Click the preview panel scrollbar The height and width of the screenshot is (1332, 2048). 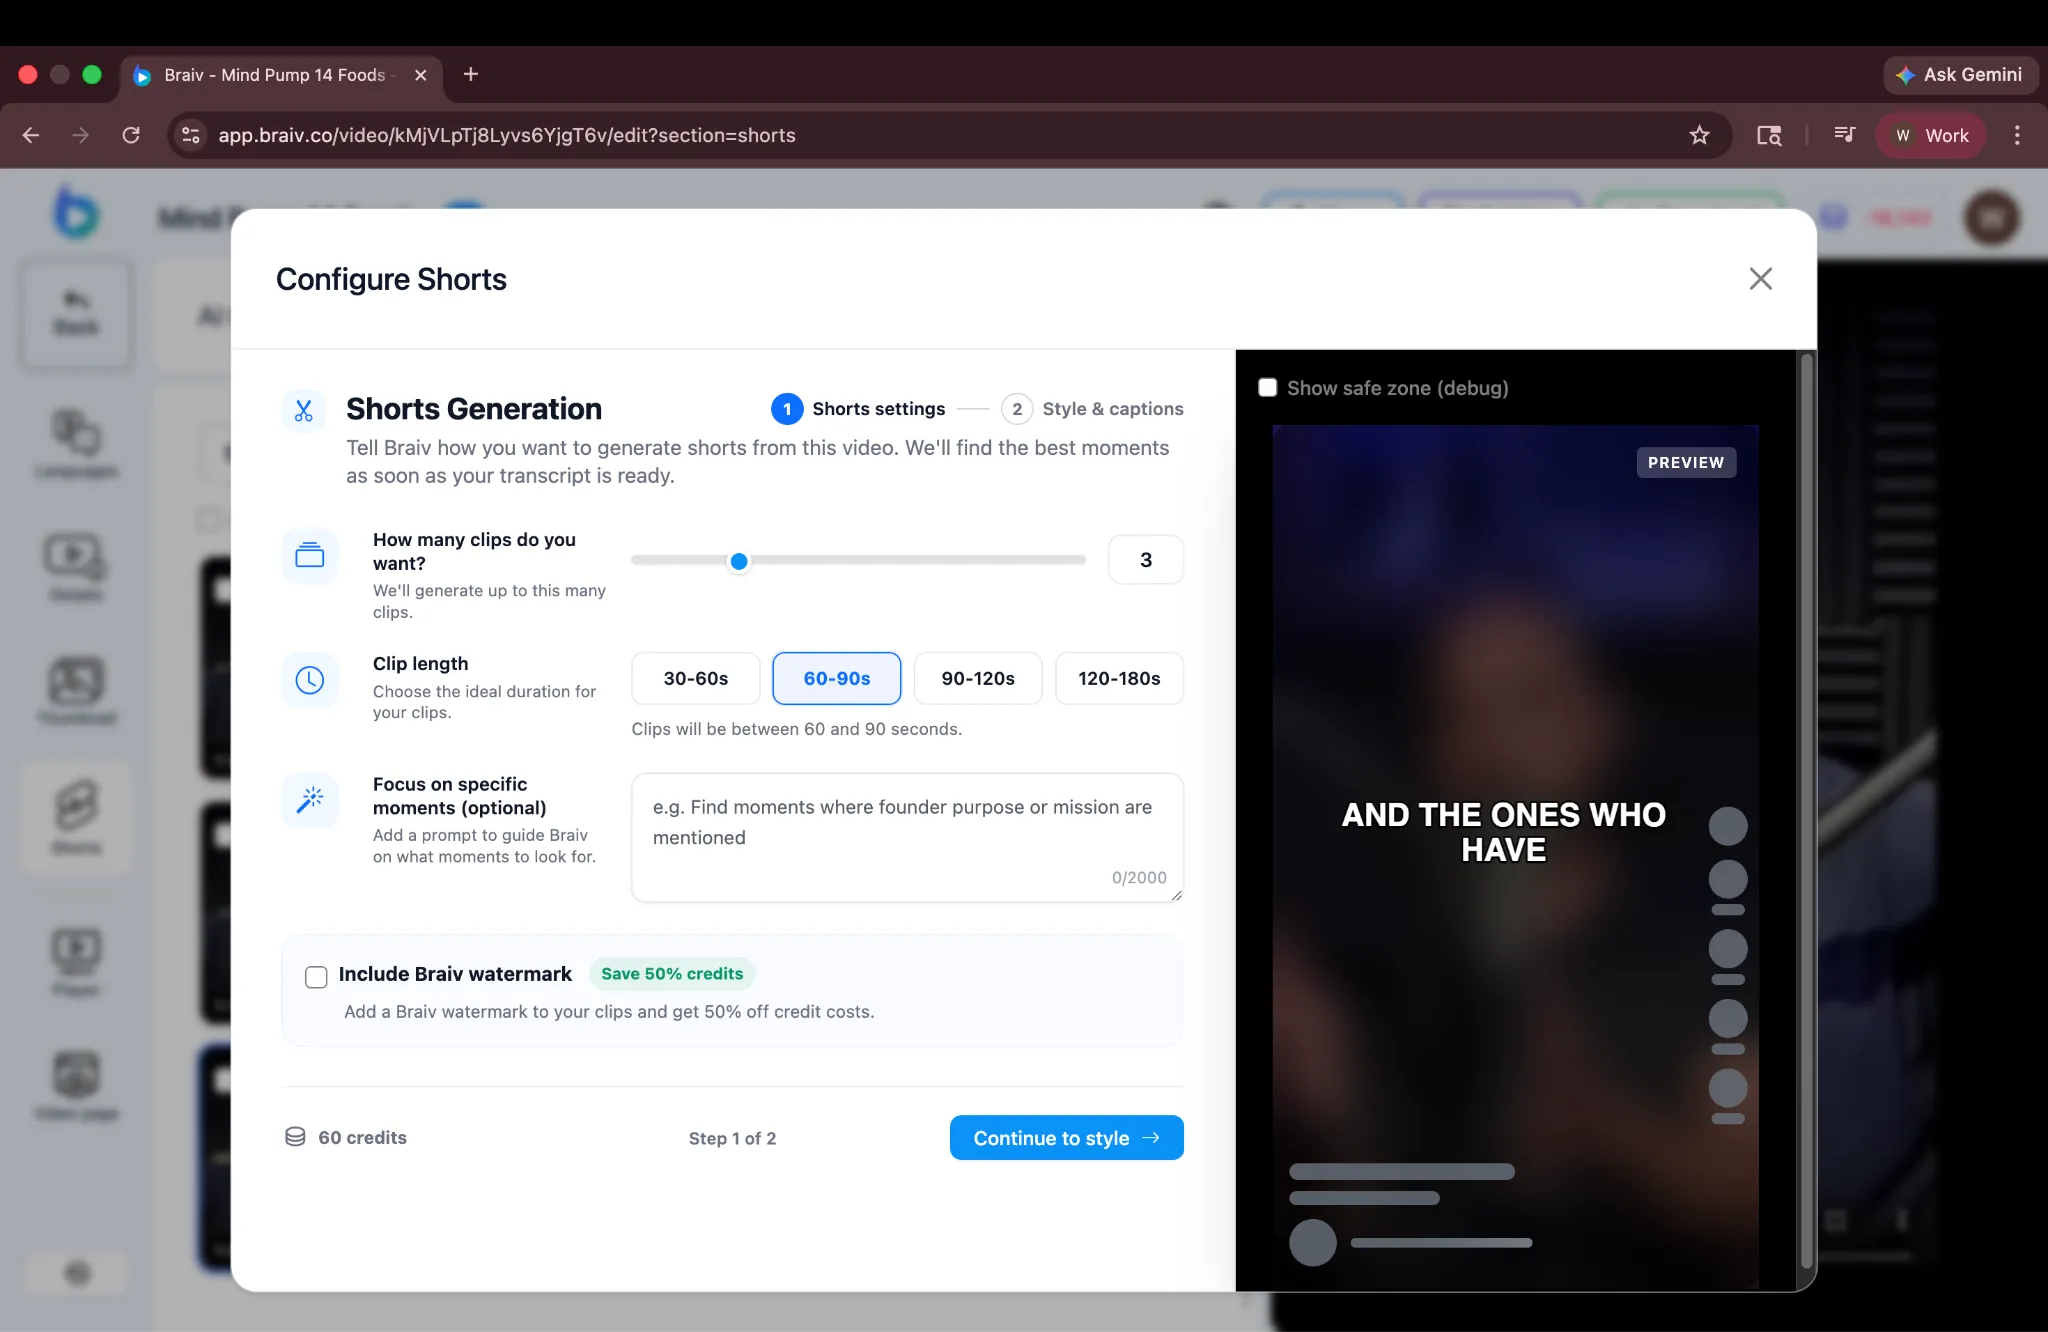[x=1806, y=810]
